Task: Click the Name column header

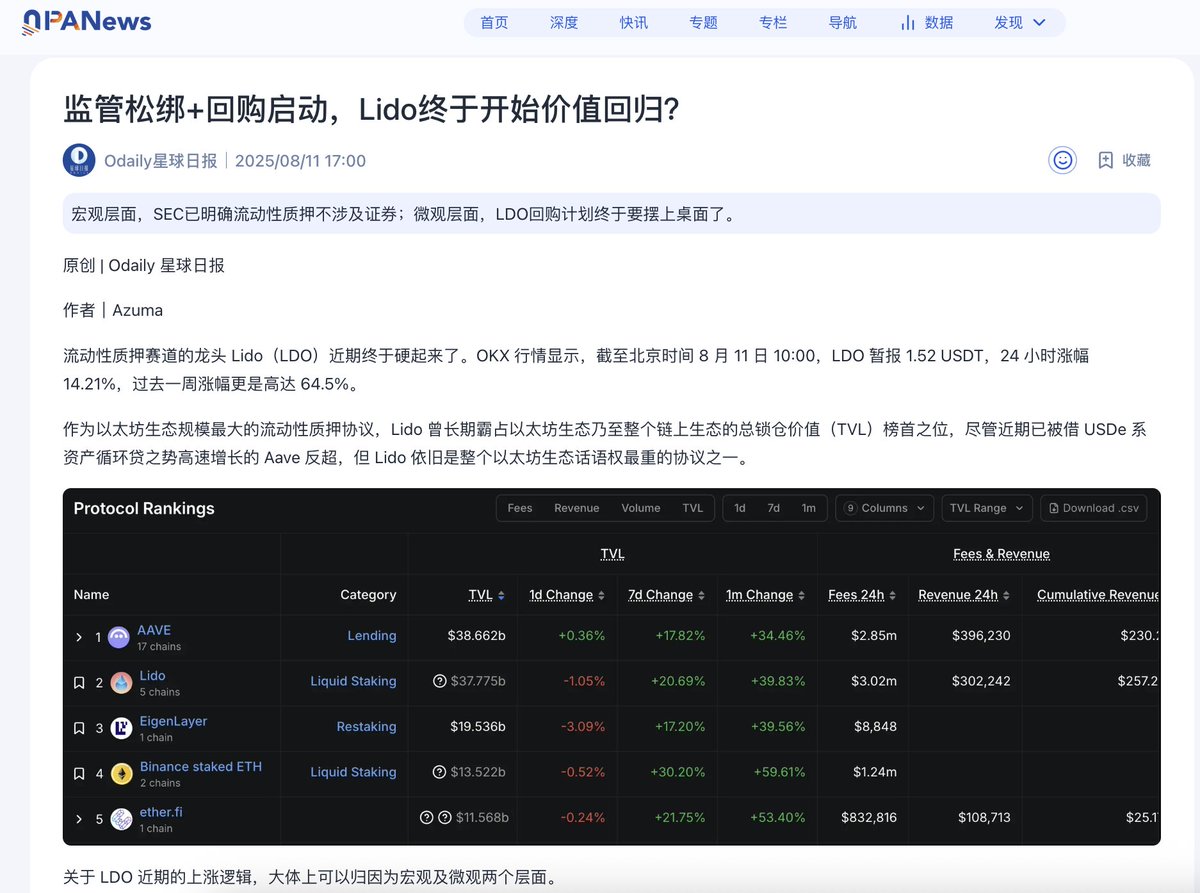Action: point(91,595)
